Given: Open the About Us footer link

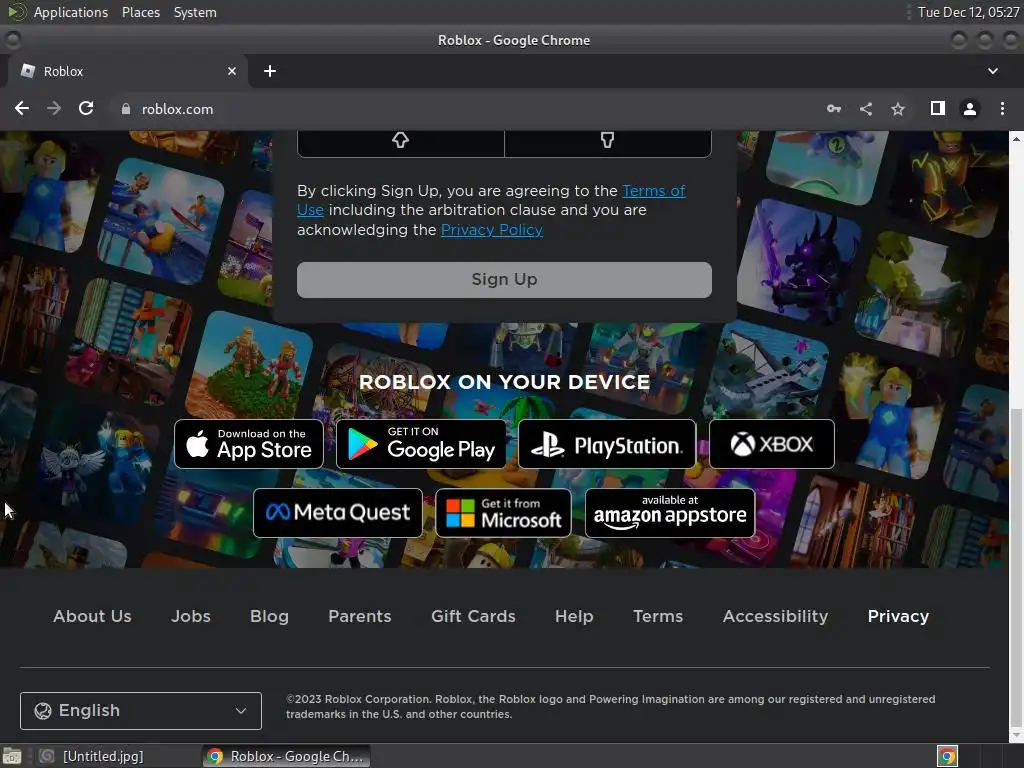Looking at the screenshot, I should pyautogui.click(x=92, y=616).
